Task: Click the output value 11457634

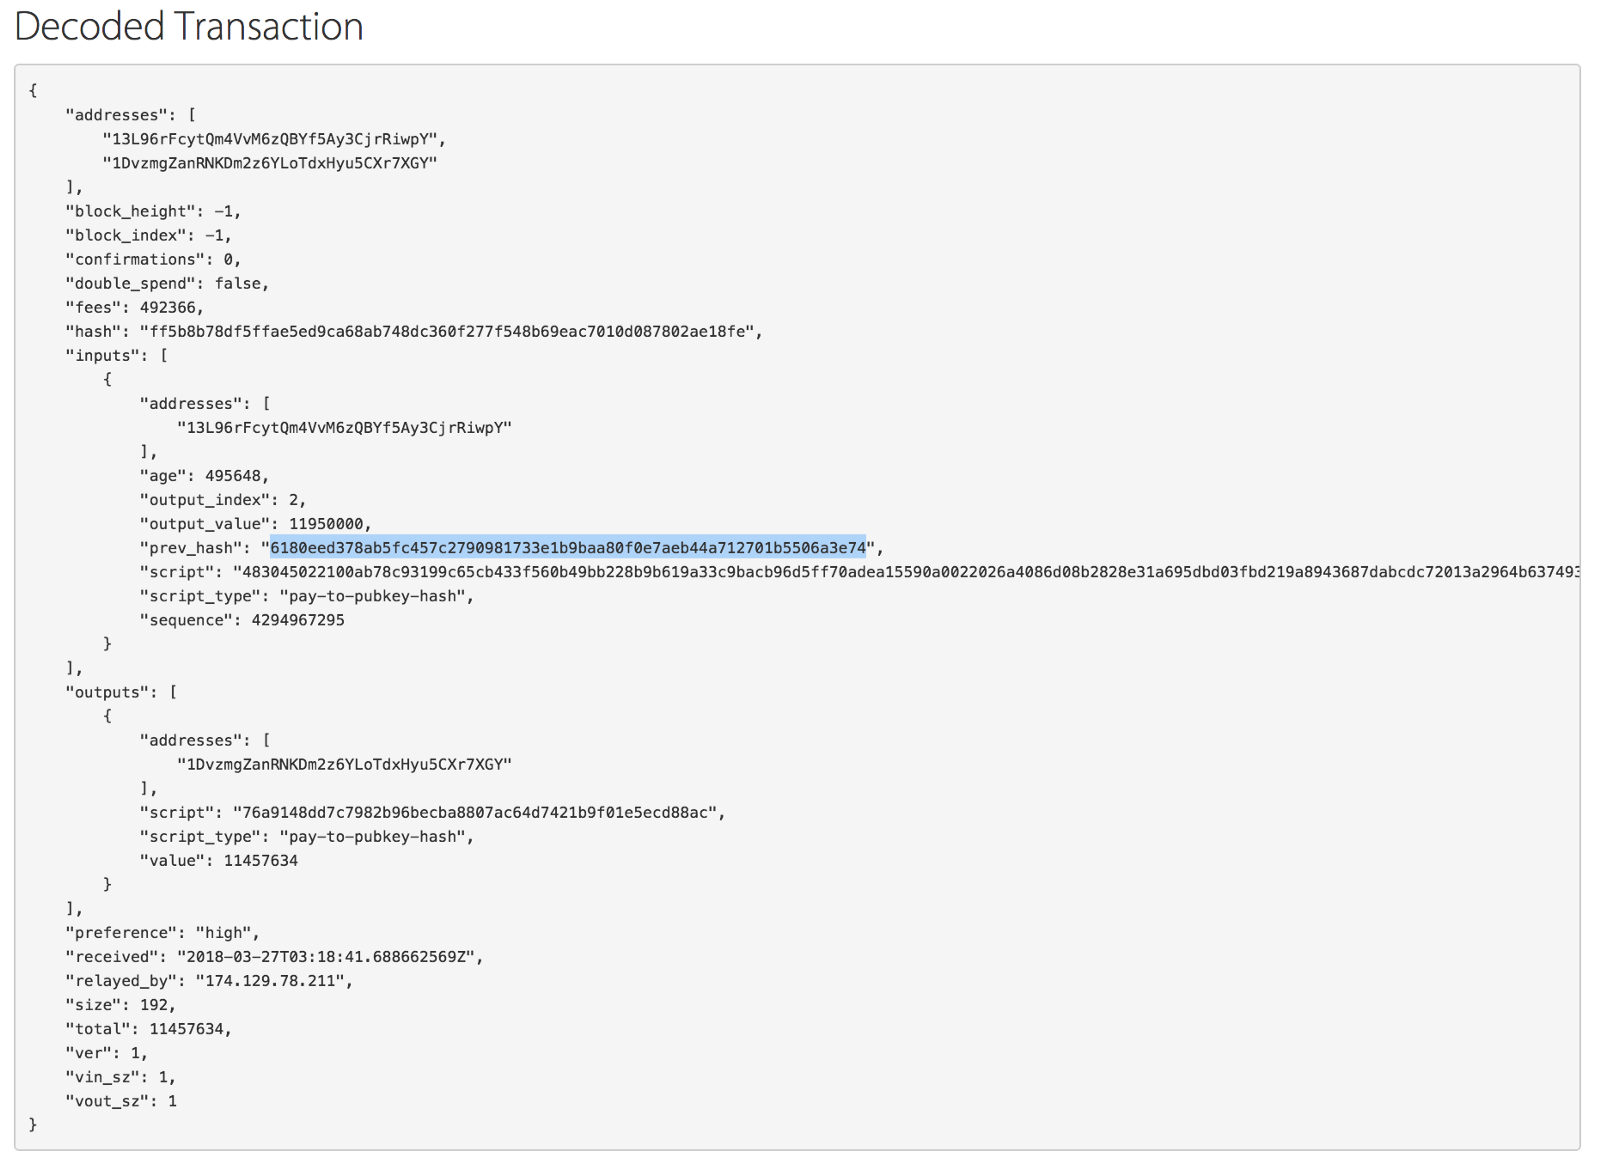Action: pyautogui.click(x=260, y=860)
